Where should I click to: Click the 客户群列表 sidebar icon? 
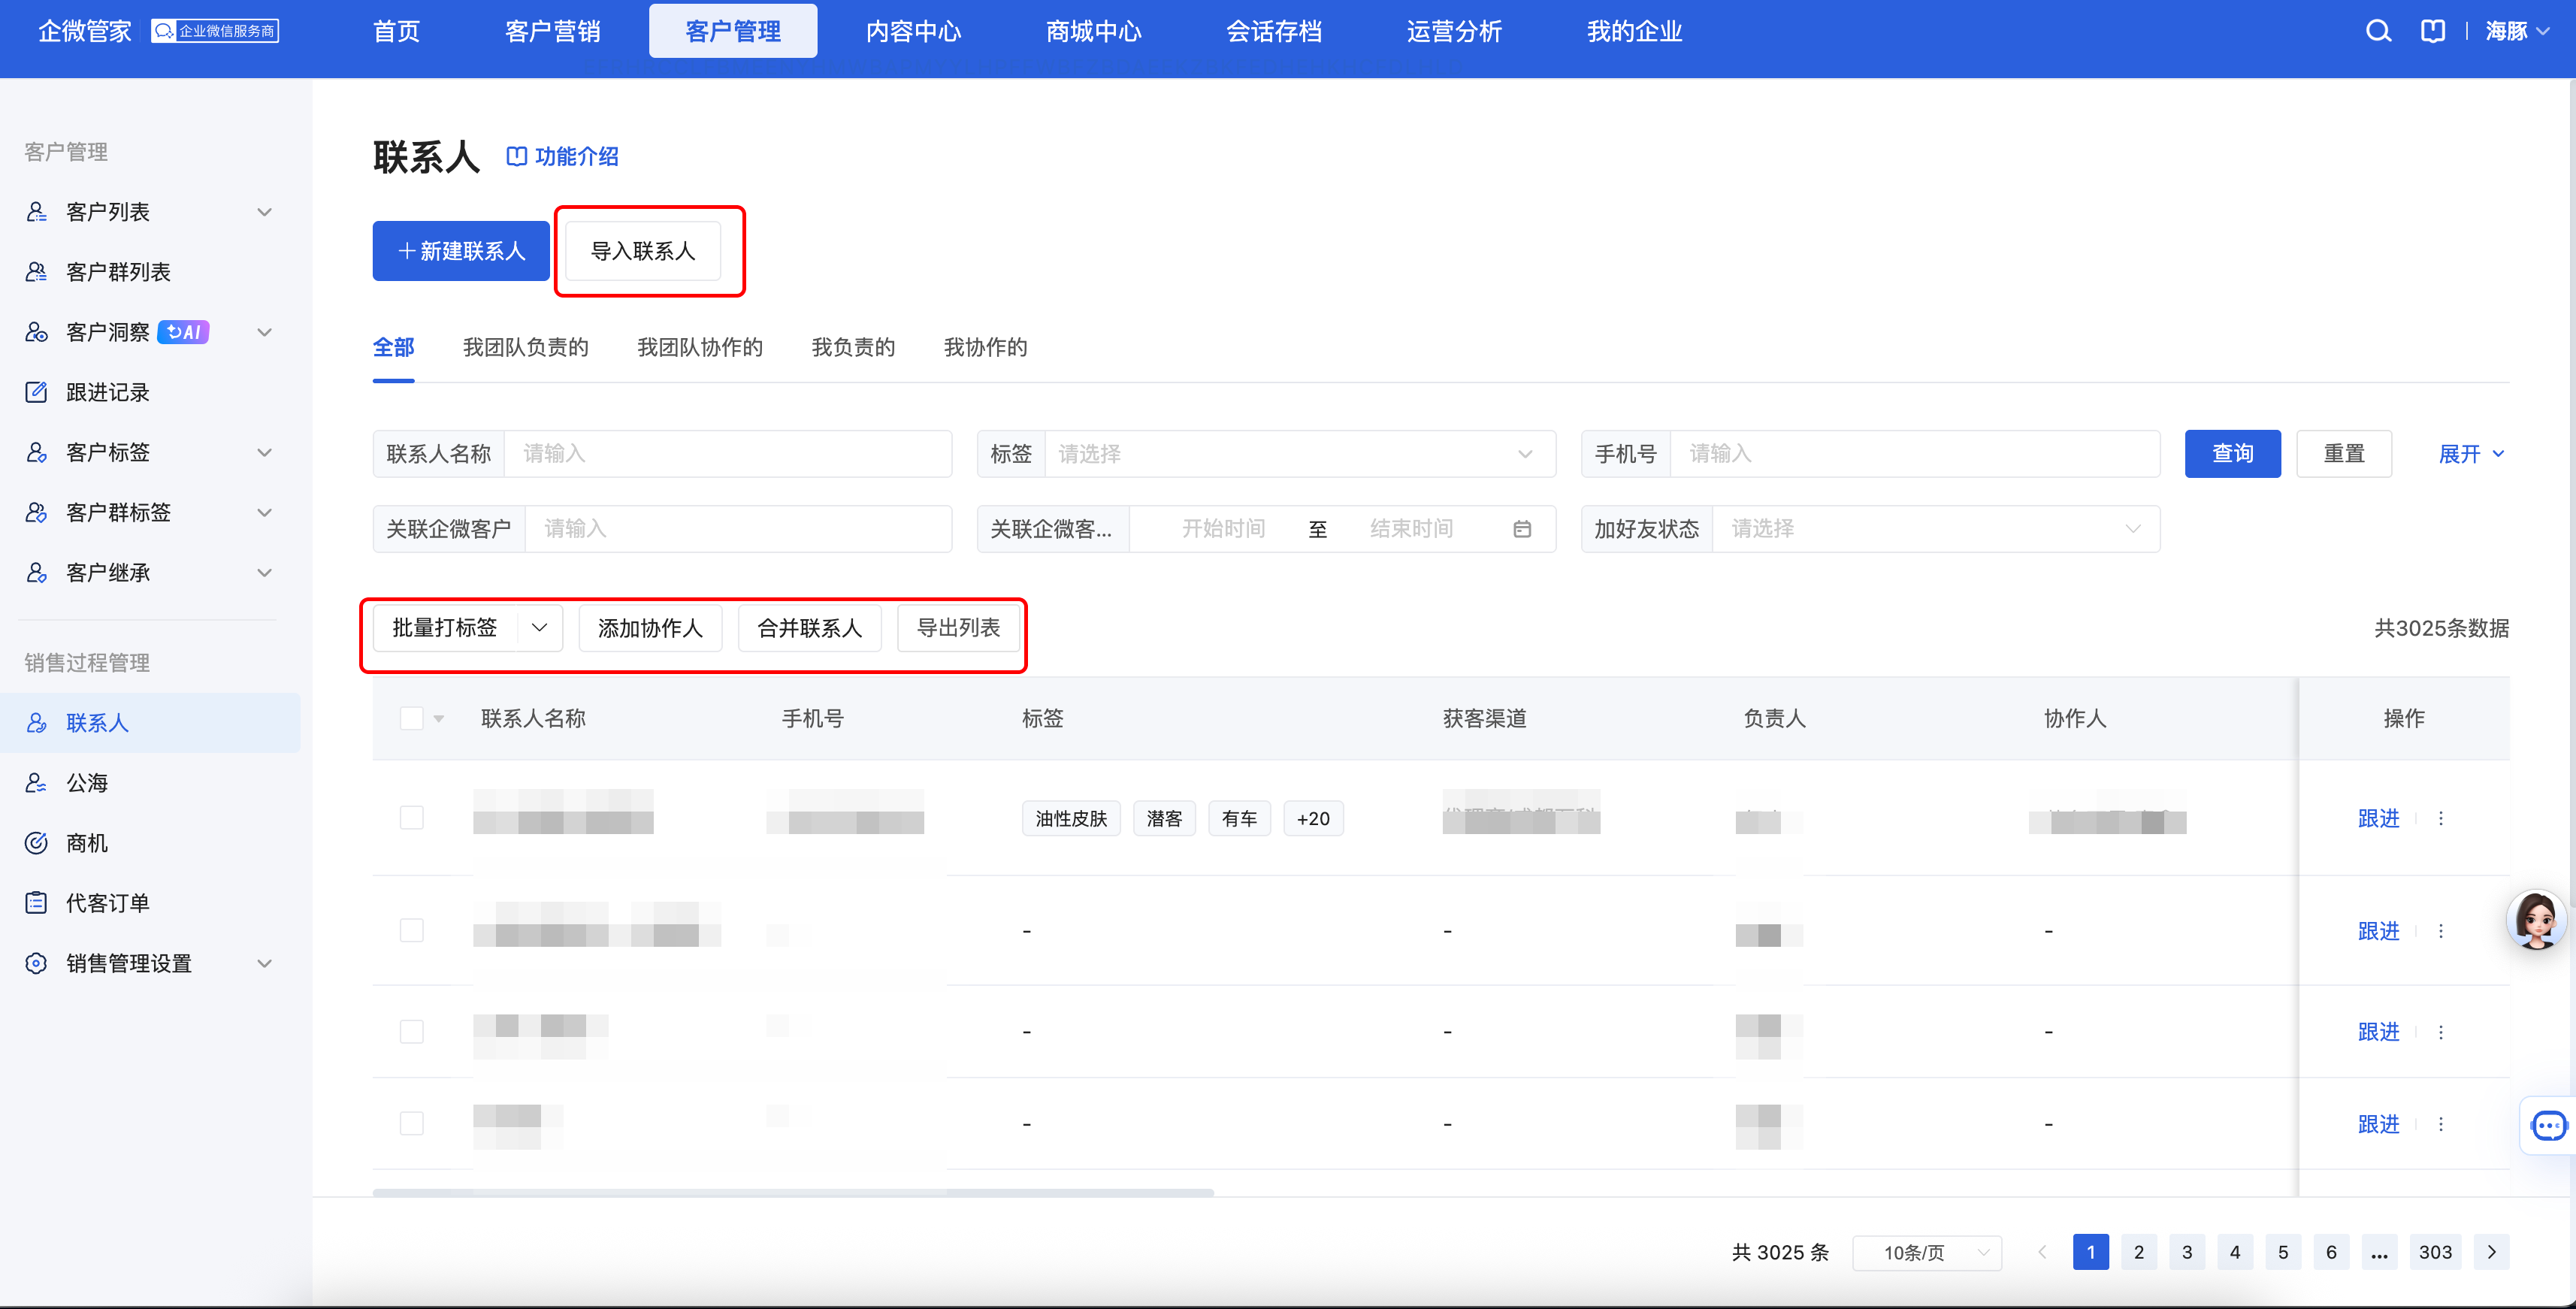tap(36, 272)
